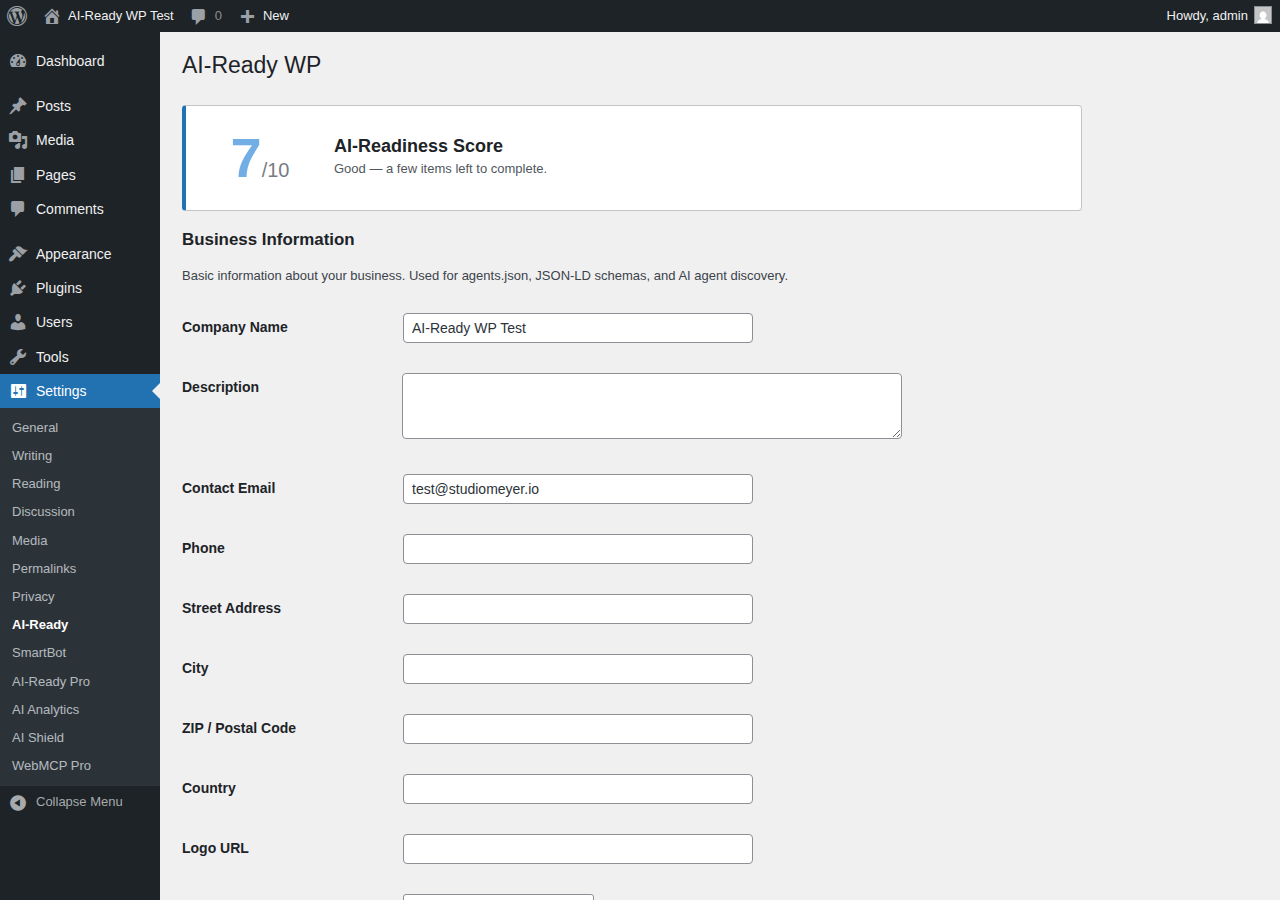
Task: Focus the Contact Email field
Action: (x=578, y=489)
